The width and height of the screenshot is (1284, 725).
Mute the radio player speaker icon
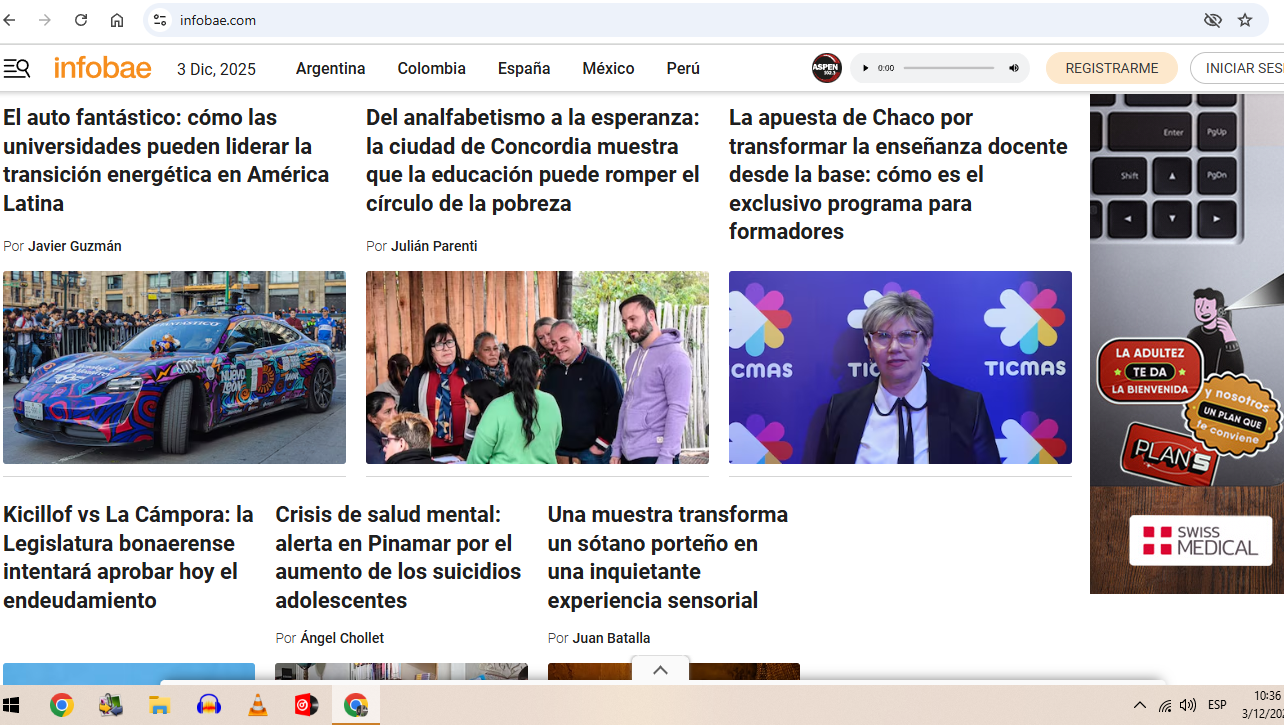point(1013,68)
